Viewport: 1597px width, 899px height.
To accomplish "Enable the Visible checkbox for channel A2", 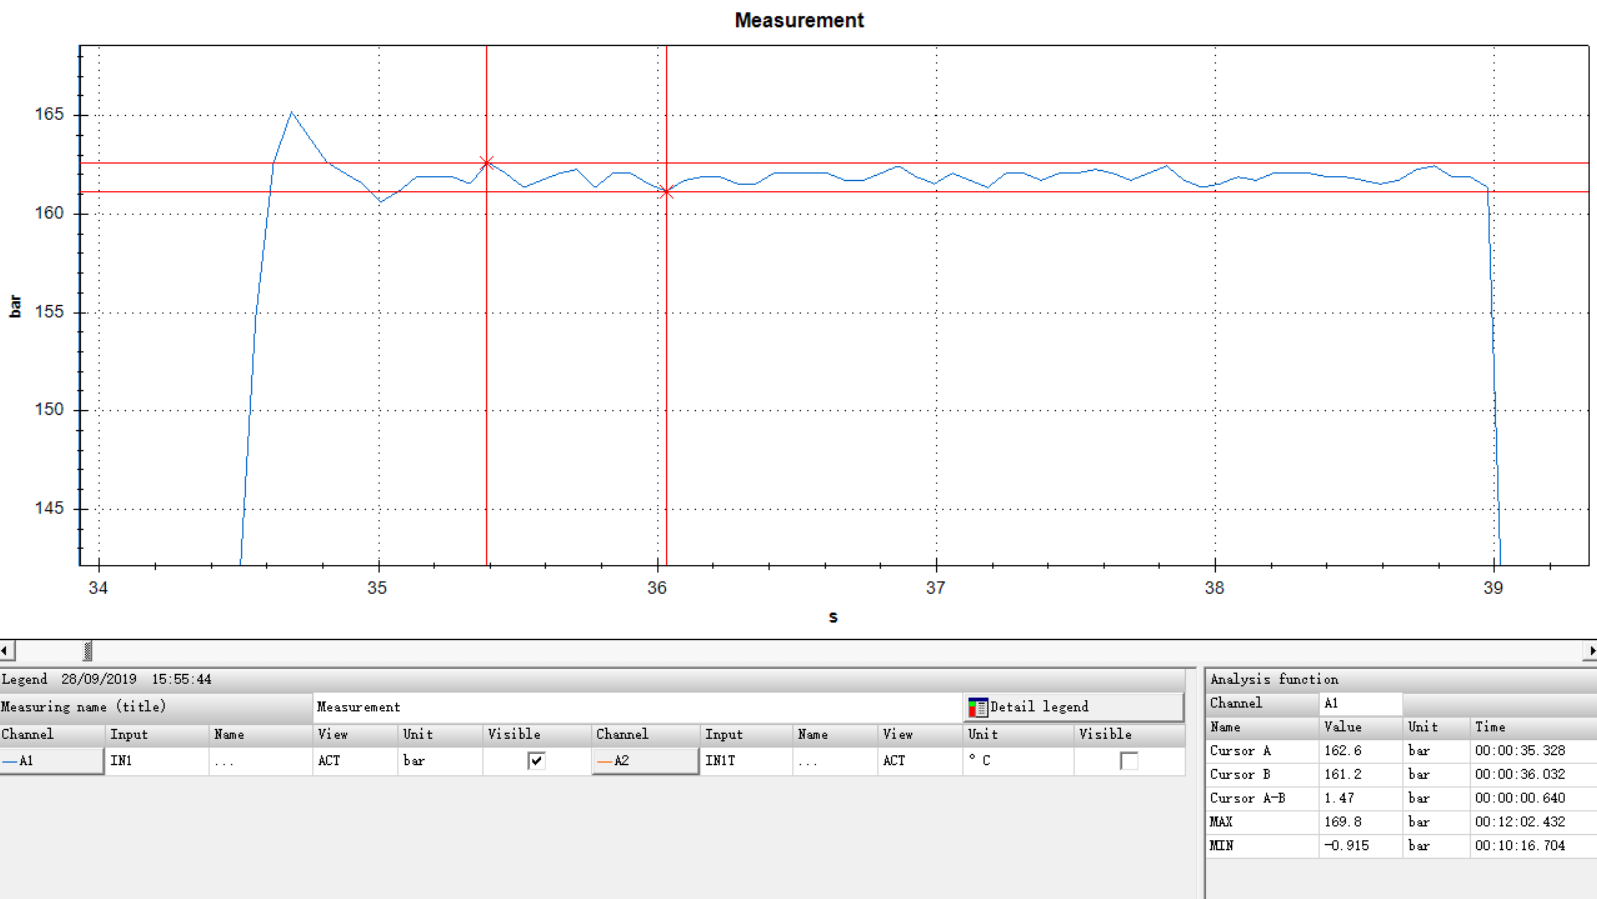I will (1128, 761).
